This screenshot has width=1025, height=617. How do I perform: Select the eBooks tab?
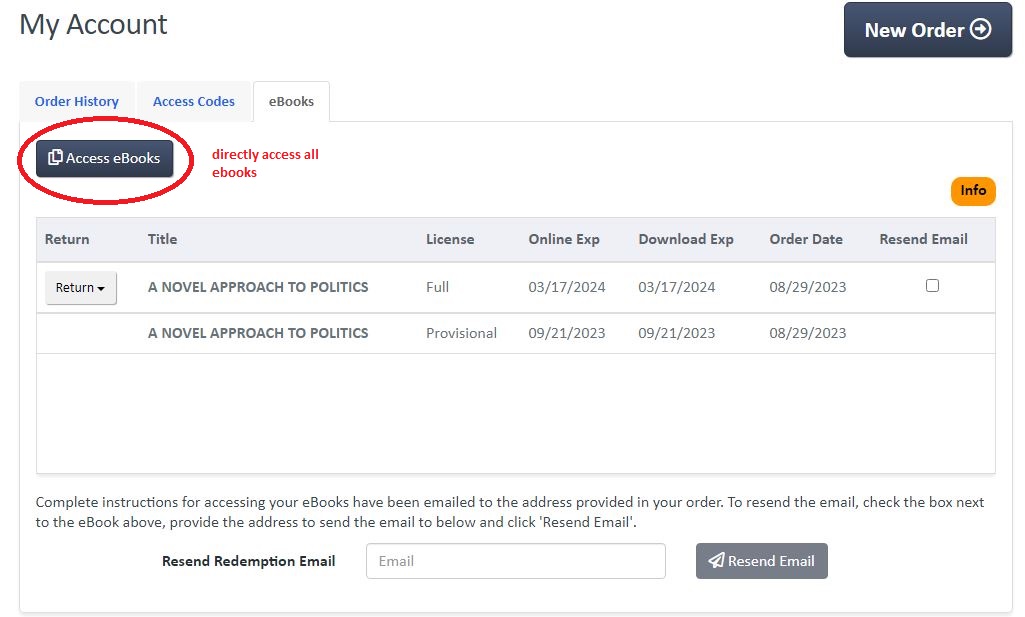(x=291, y=101)
